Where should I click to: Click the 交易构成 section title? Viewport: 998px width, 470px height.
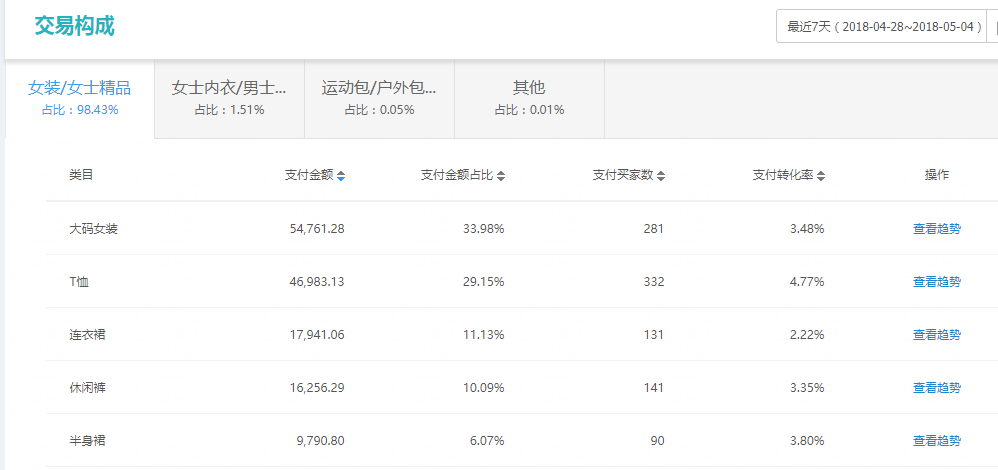74,26
